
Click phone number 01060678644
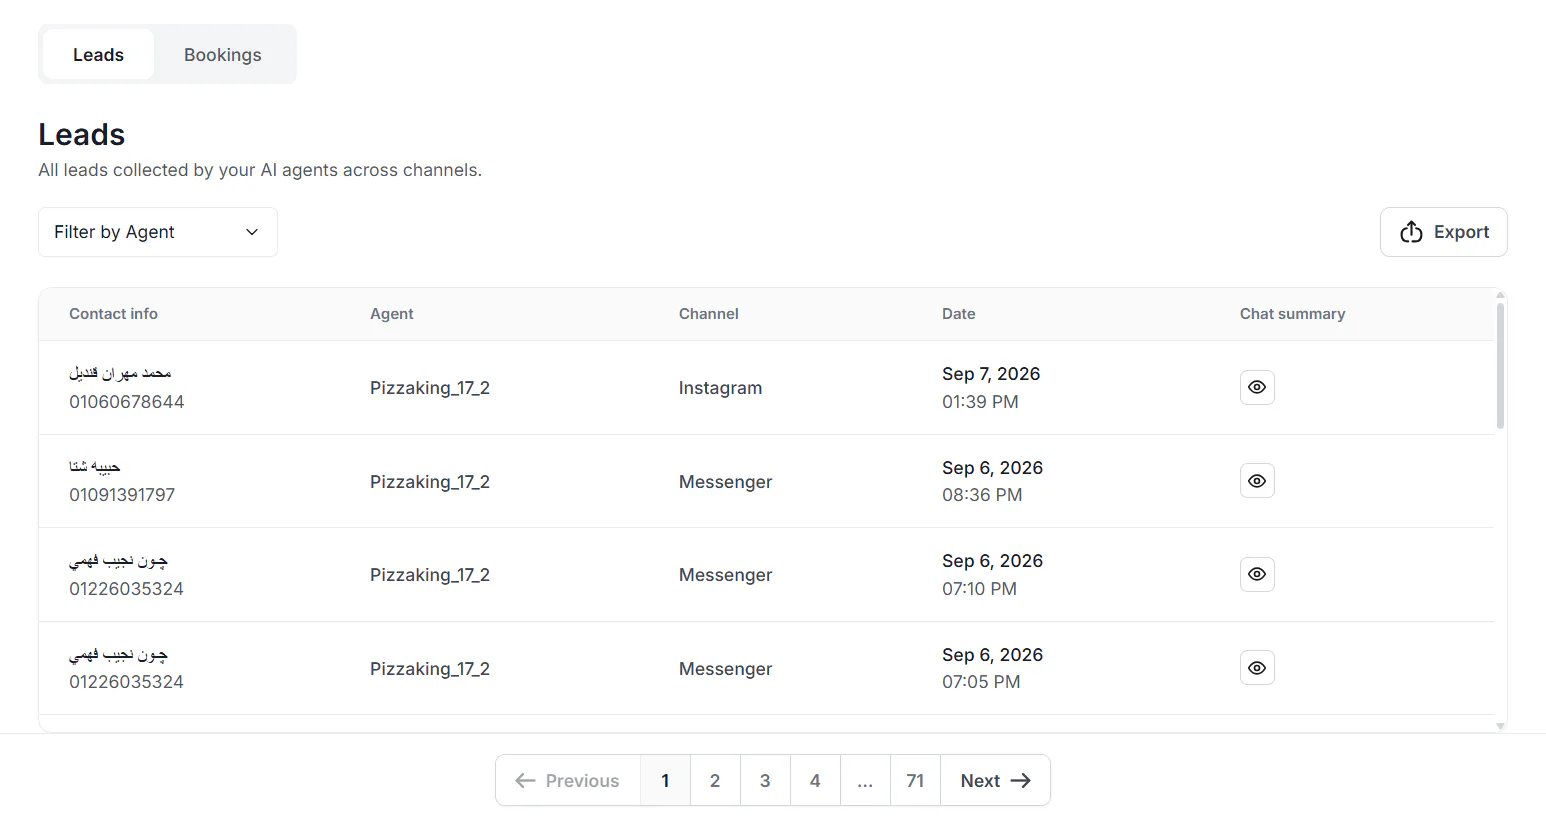pos(126,402)
